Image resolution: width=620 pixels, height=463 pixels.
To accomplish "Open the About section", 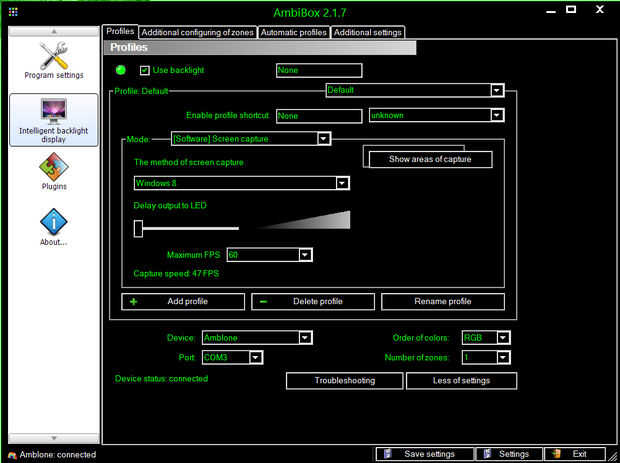I will (54, 227).
